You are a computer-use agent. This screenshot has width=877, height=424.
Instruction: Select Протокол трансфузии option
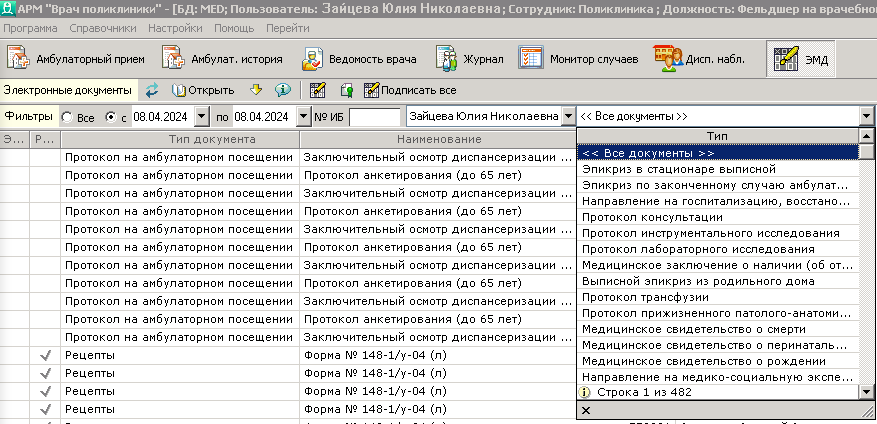click(718, 297)
